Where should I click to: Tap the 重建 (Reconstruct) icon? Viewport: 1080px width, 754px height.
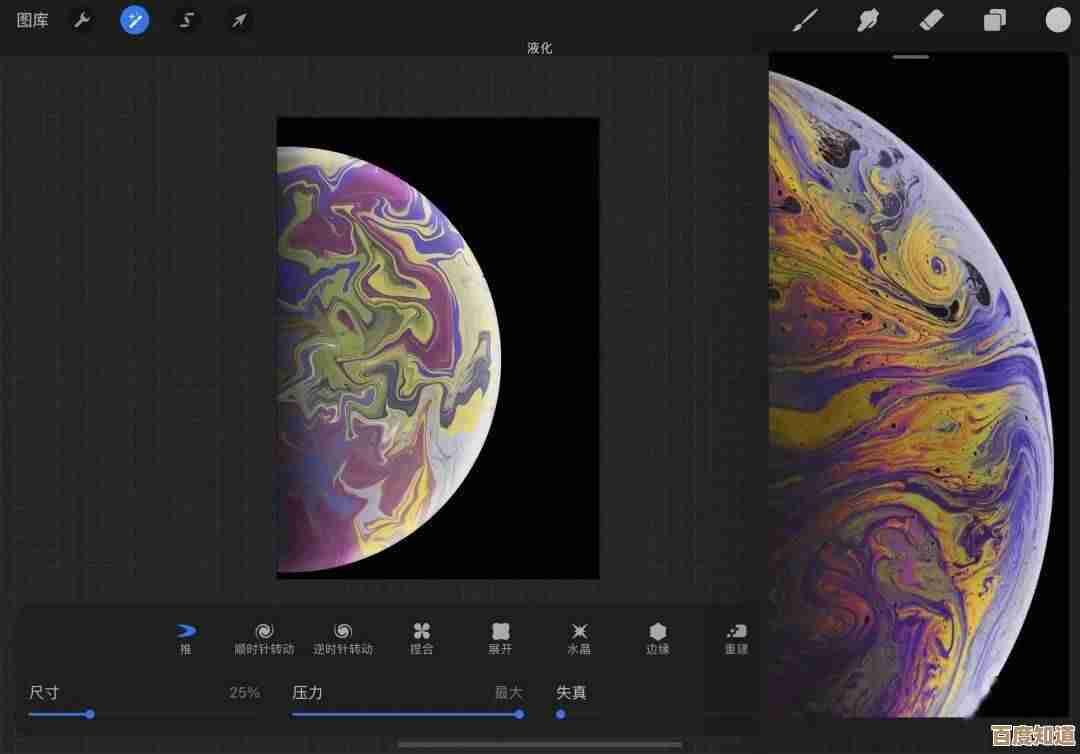(x=736, y=637)
